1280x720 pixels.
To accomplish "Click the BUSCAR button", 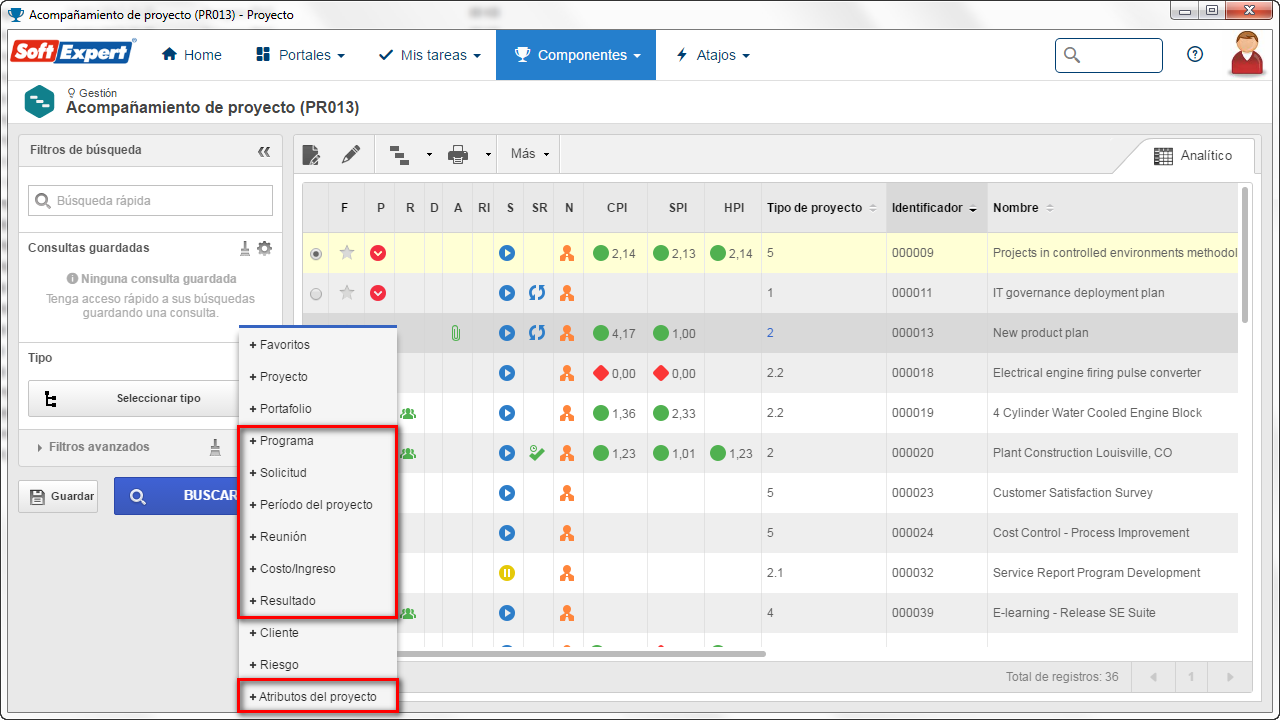I will (x=177, y=495).
